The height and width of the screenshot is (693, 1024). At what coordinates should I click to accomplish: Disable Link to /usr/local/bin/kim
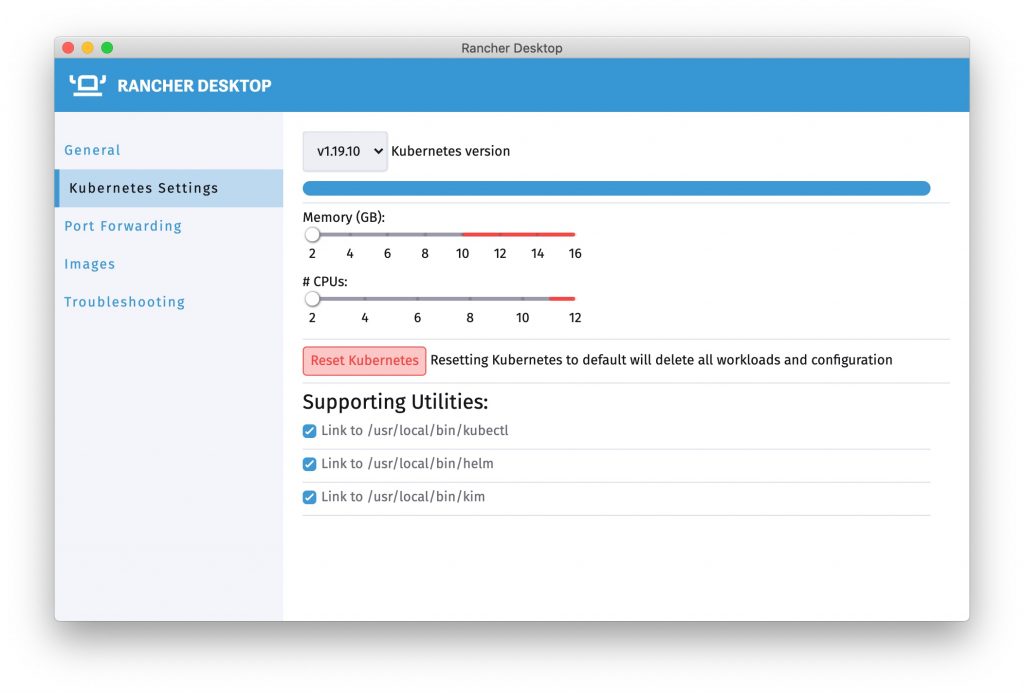click(310, 497)
